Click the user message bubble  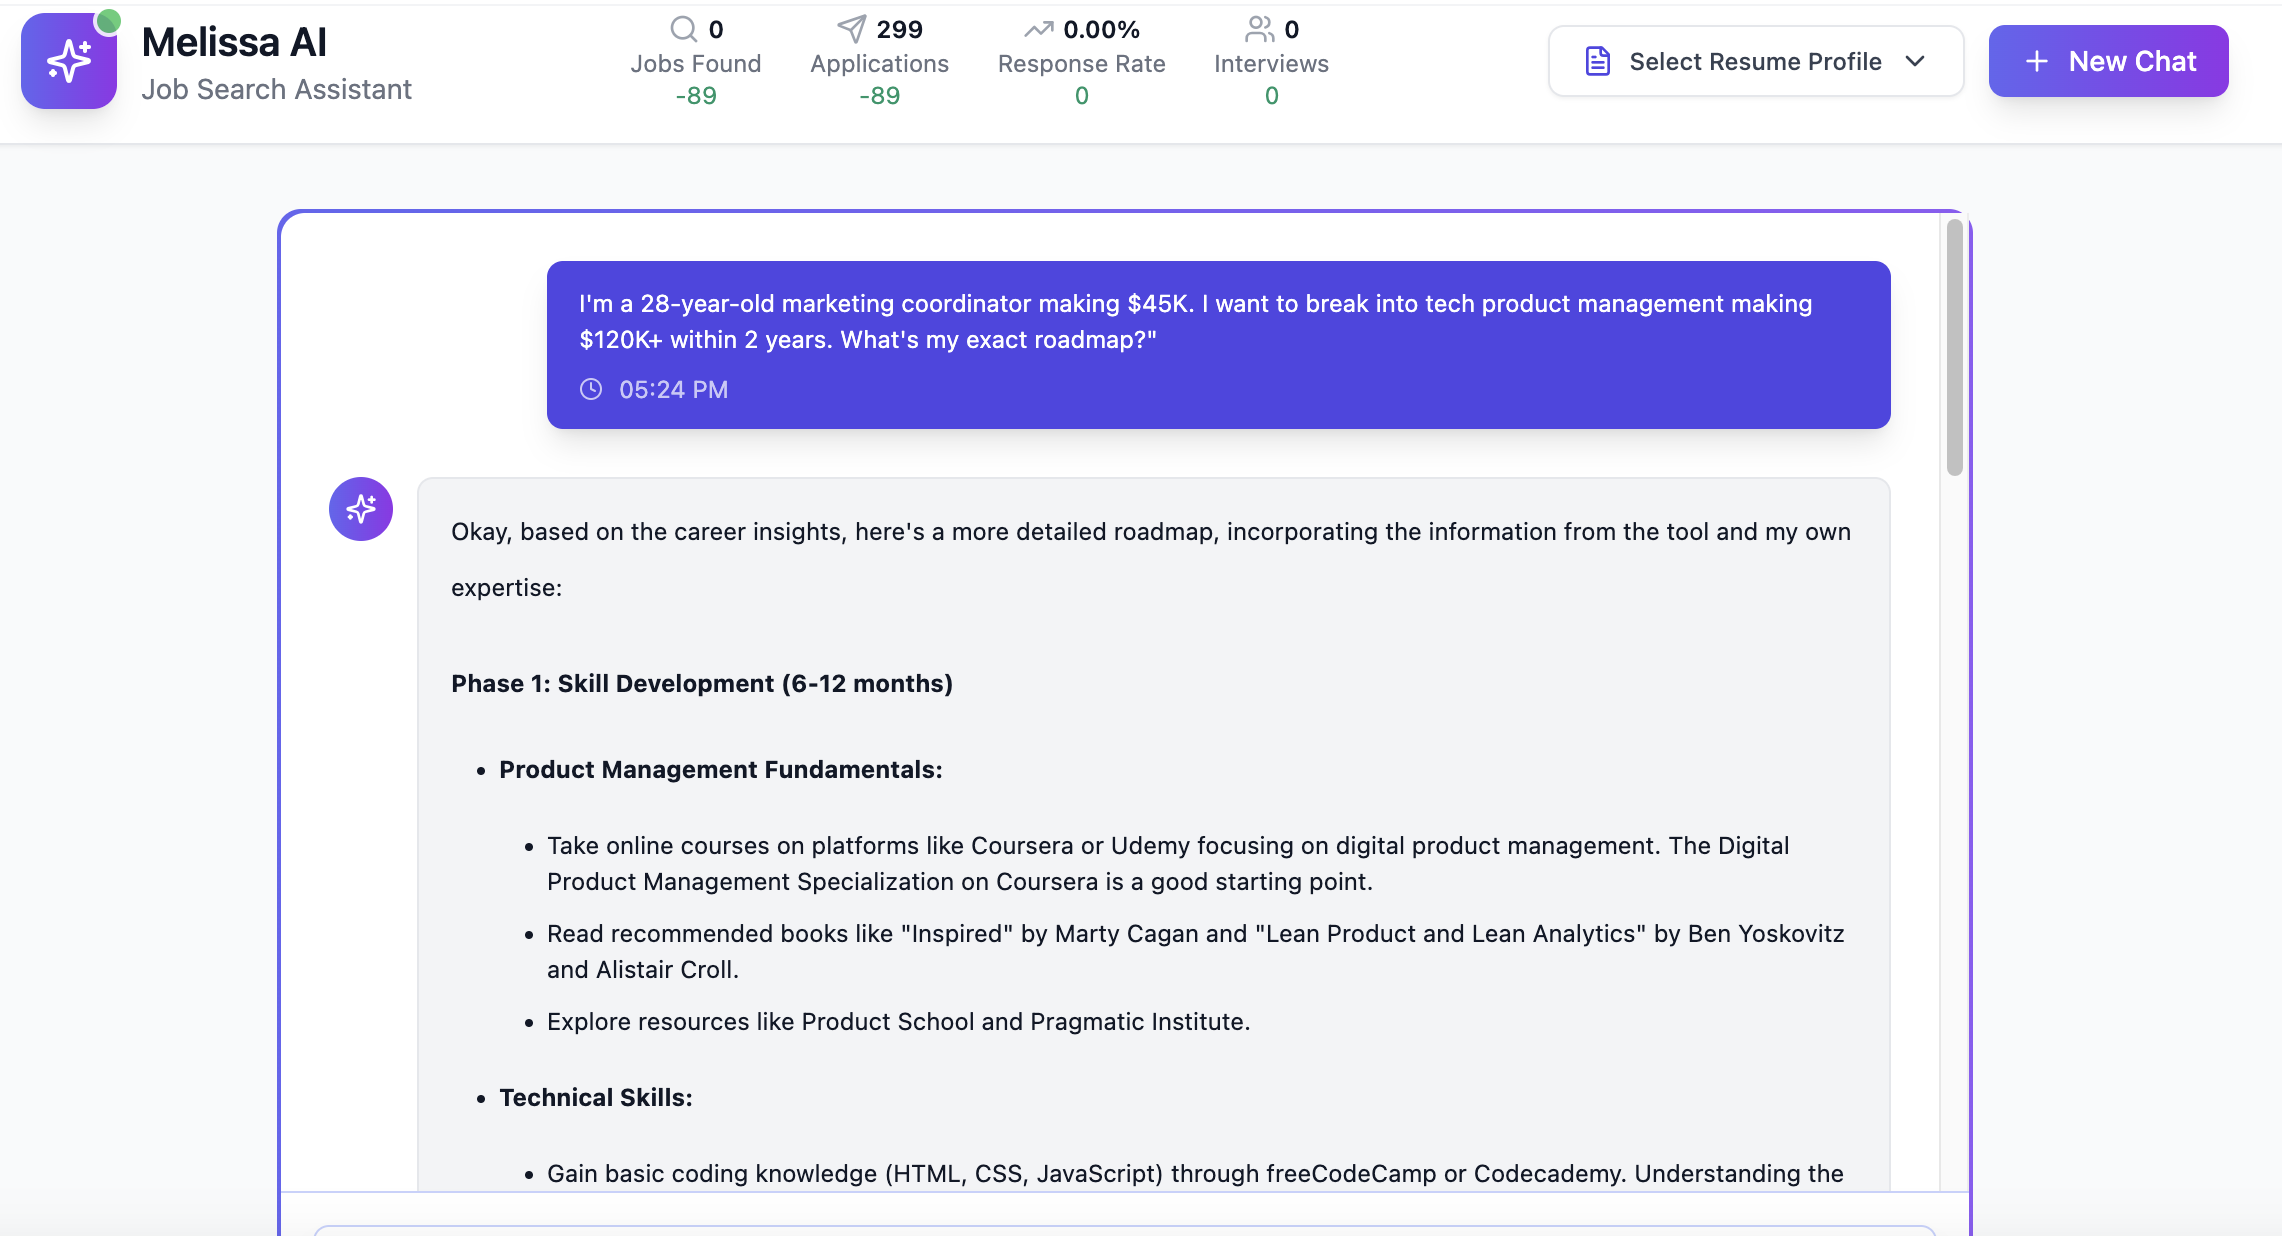click(1217, 344)
